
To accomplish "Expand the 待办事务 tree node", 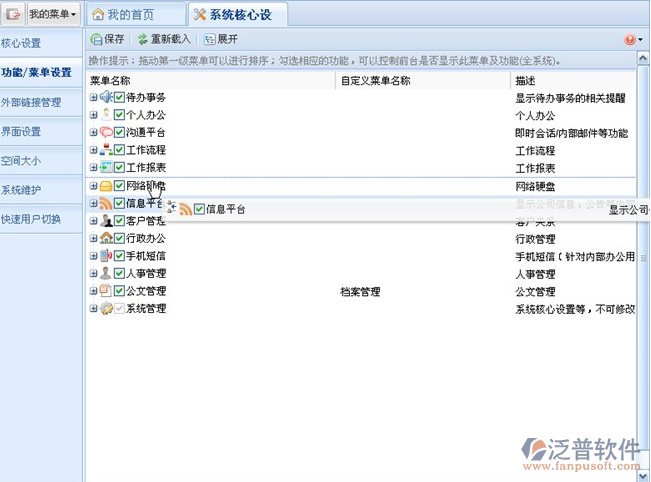I will tap(93, 98).
